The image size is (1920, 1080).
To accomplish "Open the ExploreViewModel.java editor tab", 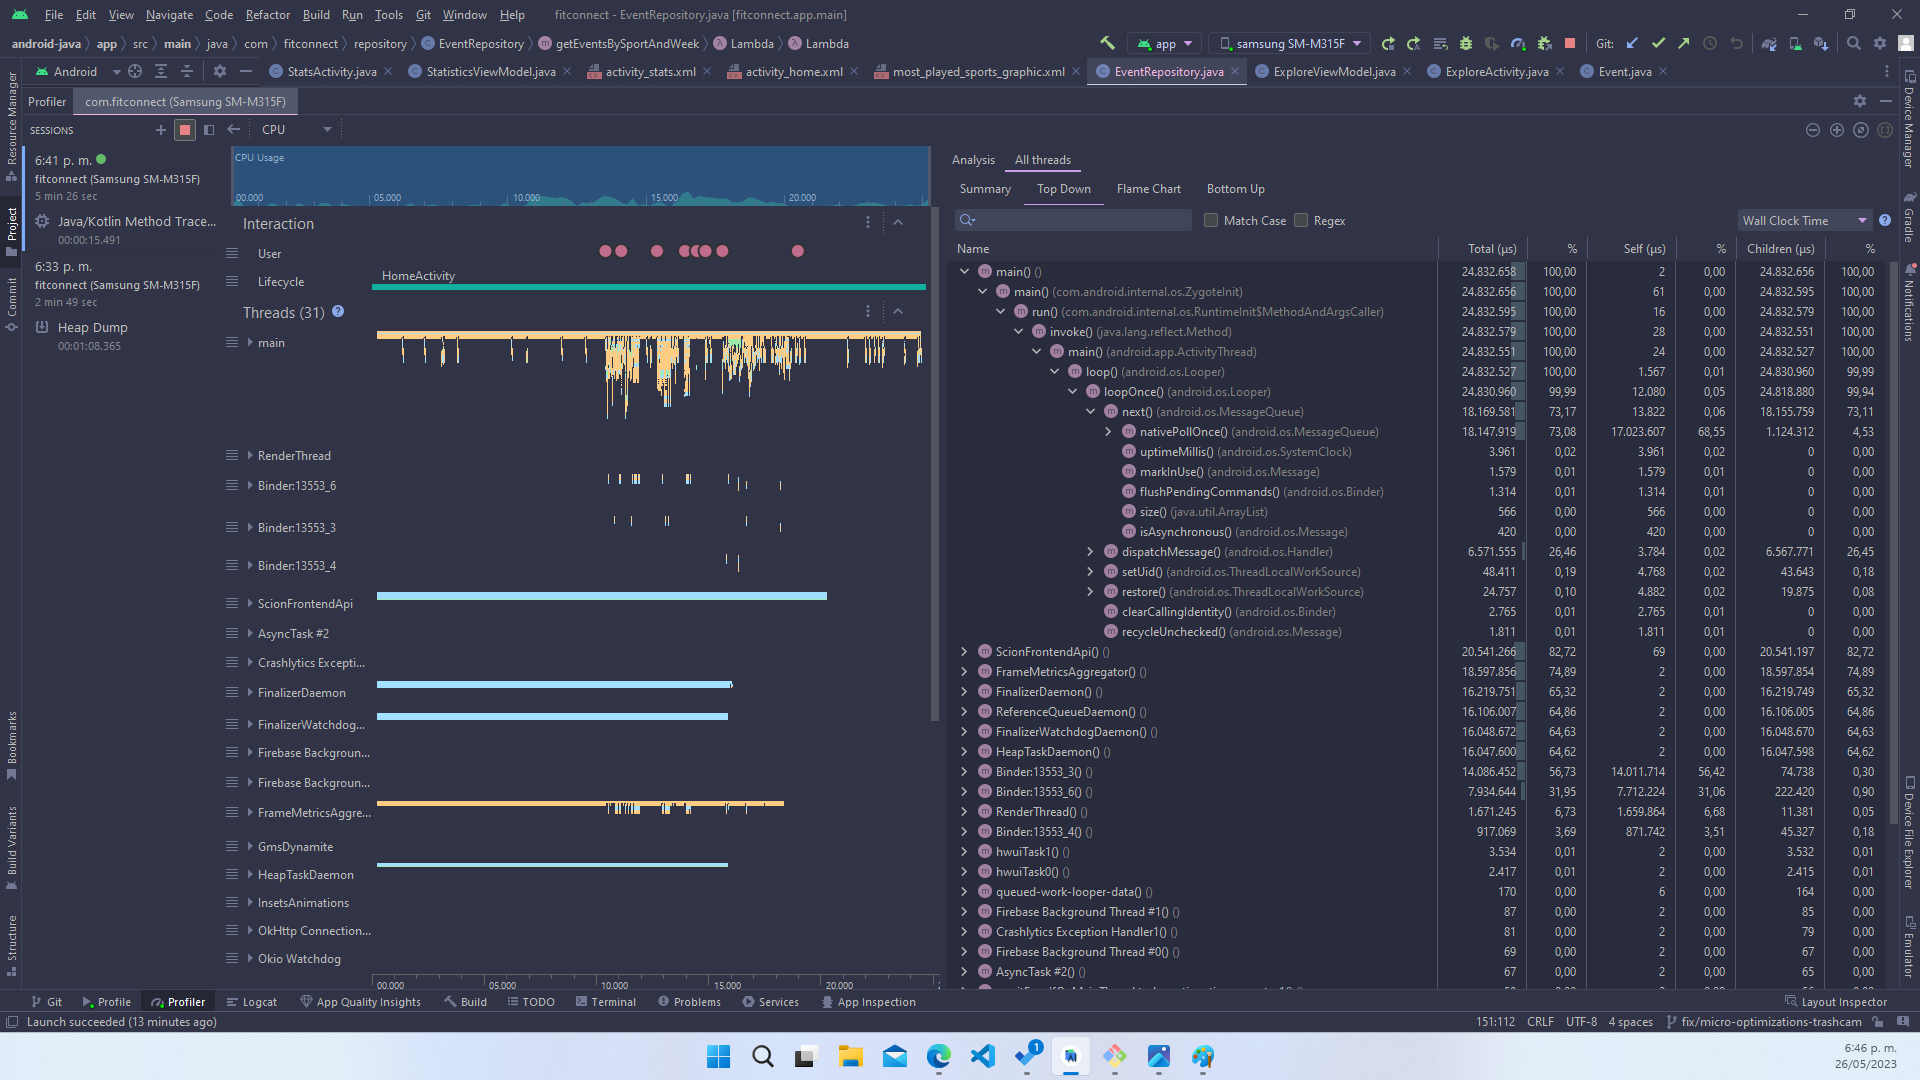I will [x=1334, y=71].
